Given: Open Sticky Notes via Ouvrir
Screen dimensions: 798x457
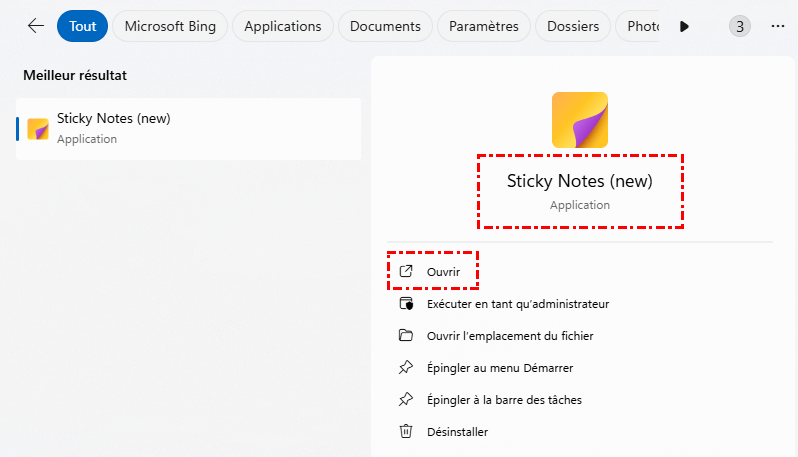Looking at the screenshot, I should 443,271.
